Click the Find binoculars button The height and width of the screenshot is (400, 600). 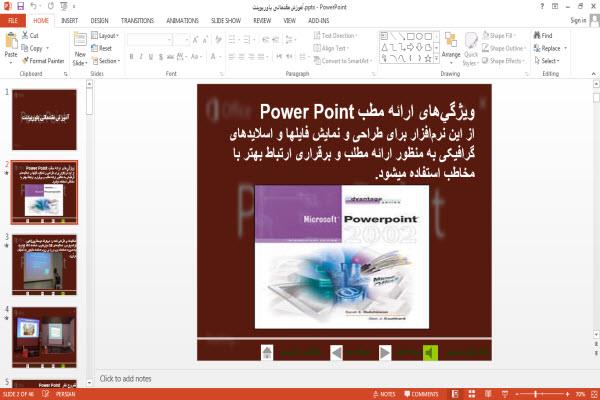pos(543,36)
